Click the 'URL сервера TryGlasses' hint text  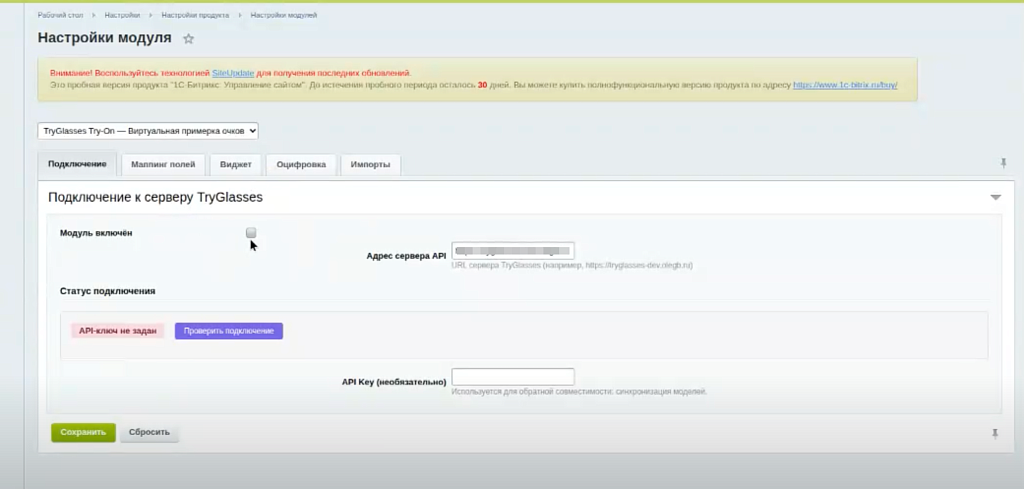(x=572, y=266)
